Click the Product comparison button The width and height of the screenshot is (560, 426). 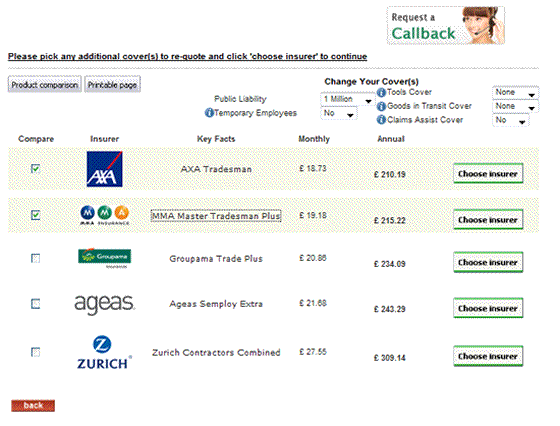click(x=45, y=85)
